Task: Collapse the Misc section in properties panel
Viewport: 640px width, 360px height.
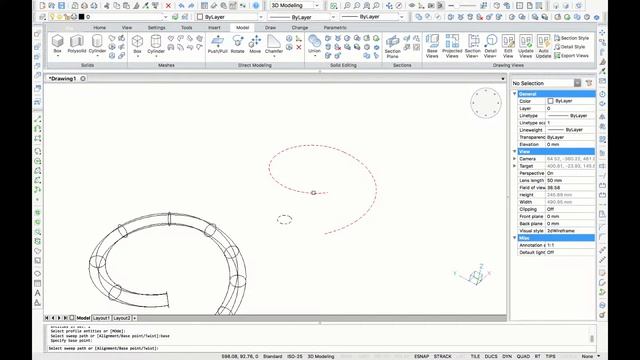Action: click(x=515, y=238)
